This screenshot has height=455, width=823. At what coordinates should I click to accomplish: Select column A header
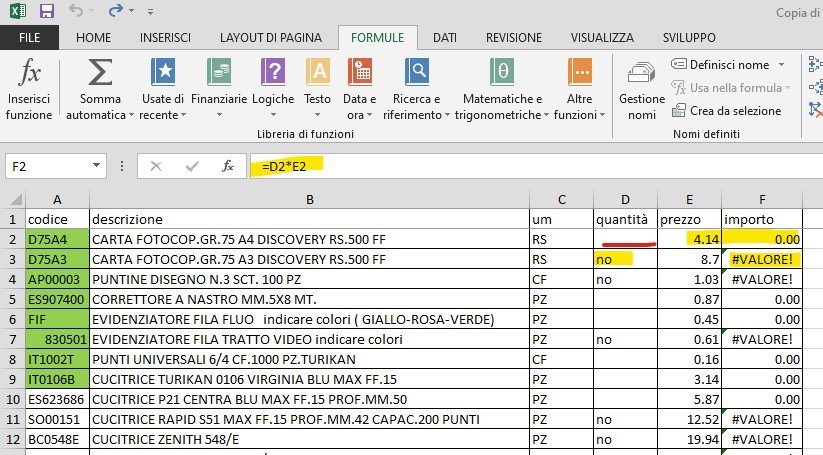click(x=58, y=199)
